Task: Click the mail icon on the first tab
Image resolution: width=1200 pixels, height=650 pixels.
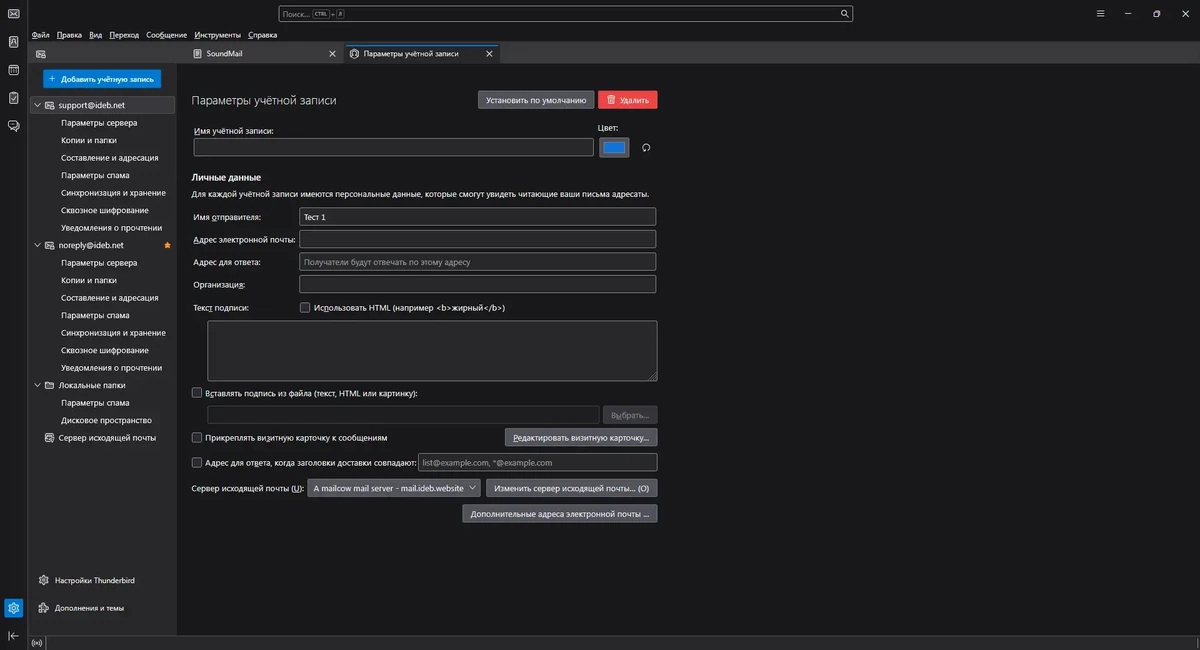Action: pyautogui.click(x=41, y=54)
